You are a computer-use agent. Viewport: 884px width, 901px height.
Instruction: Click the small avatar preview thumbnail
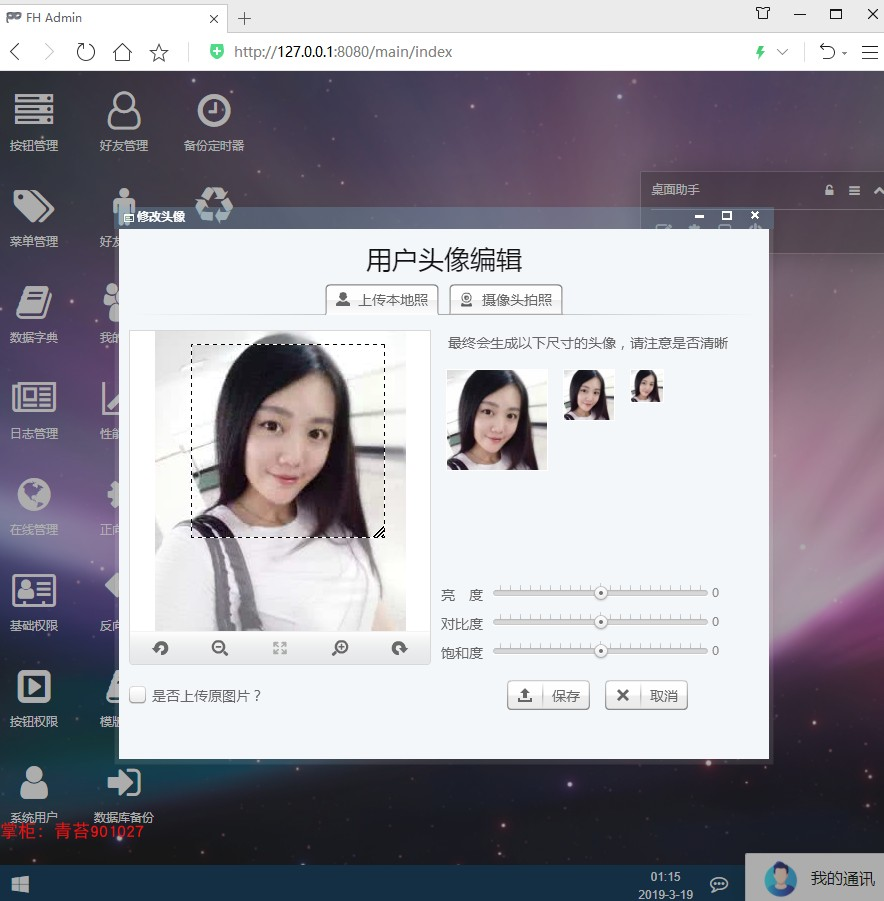click(x=647, y=386)
